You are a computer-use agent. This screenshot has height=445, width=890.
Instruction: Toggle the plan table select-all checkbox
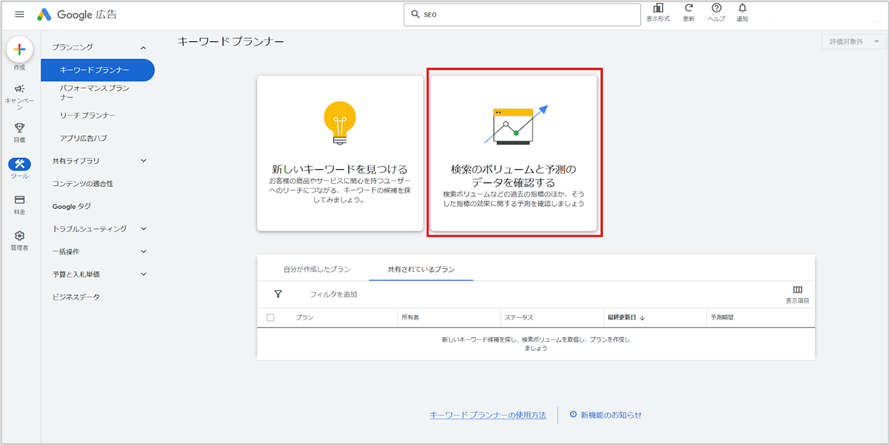(270, 318)
